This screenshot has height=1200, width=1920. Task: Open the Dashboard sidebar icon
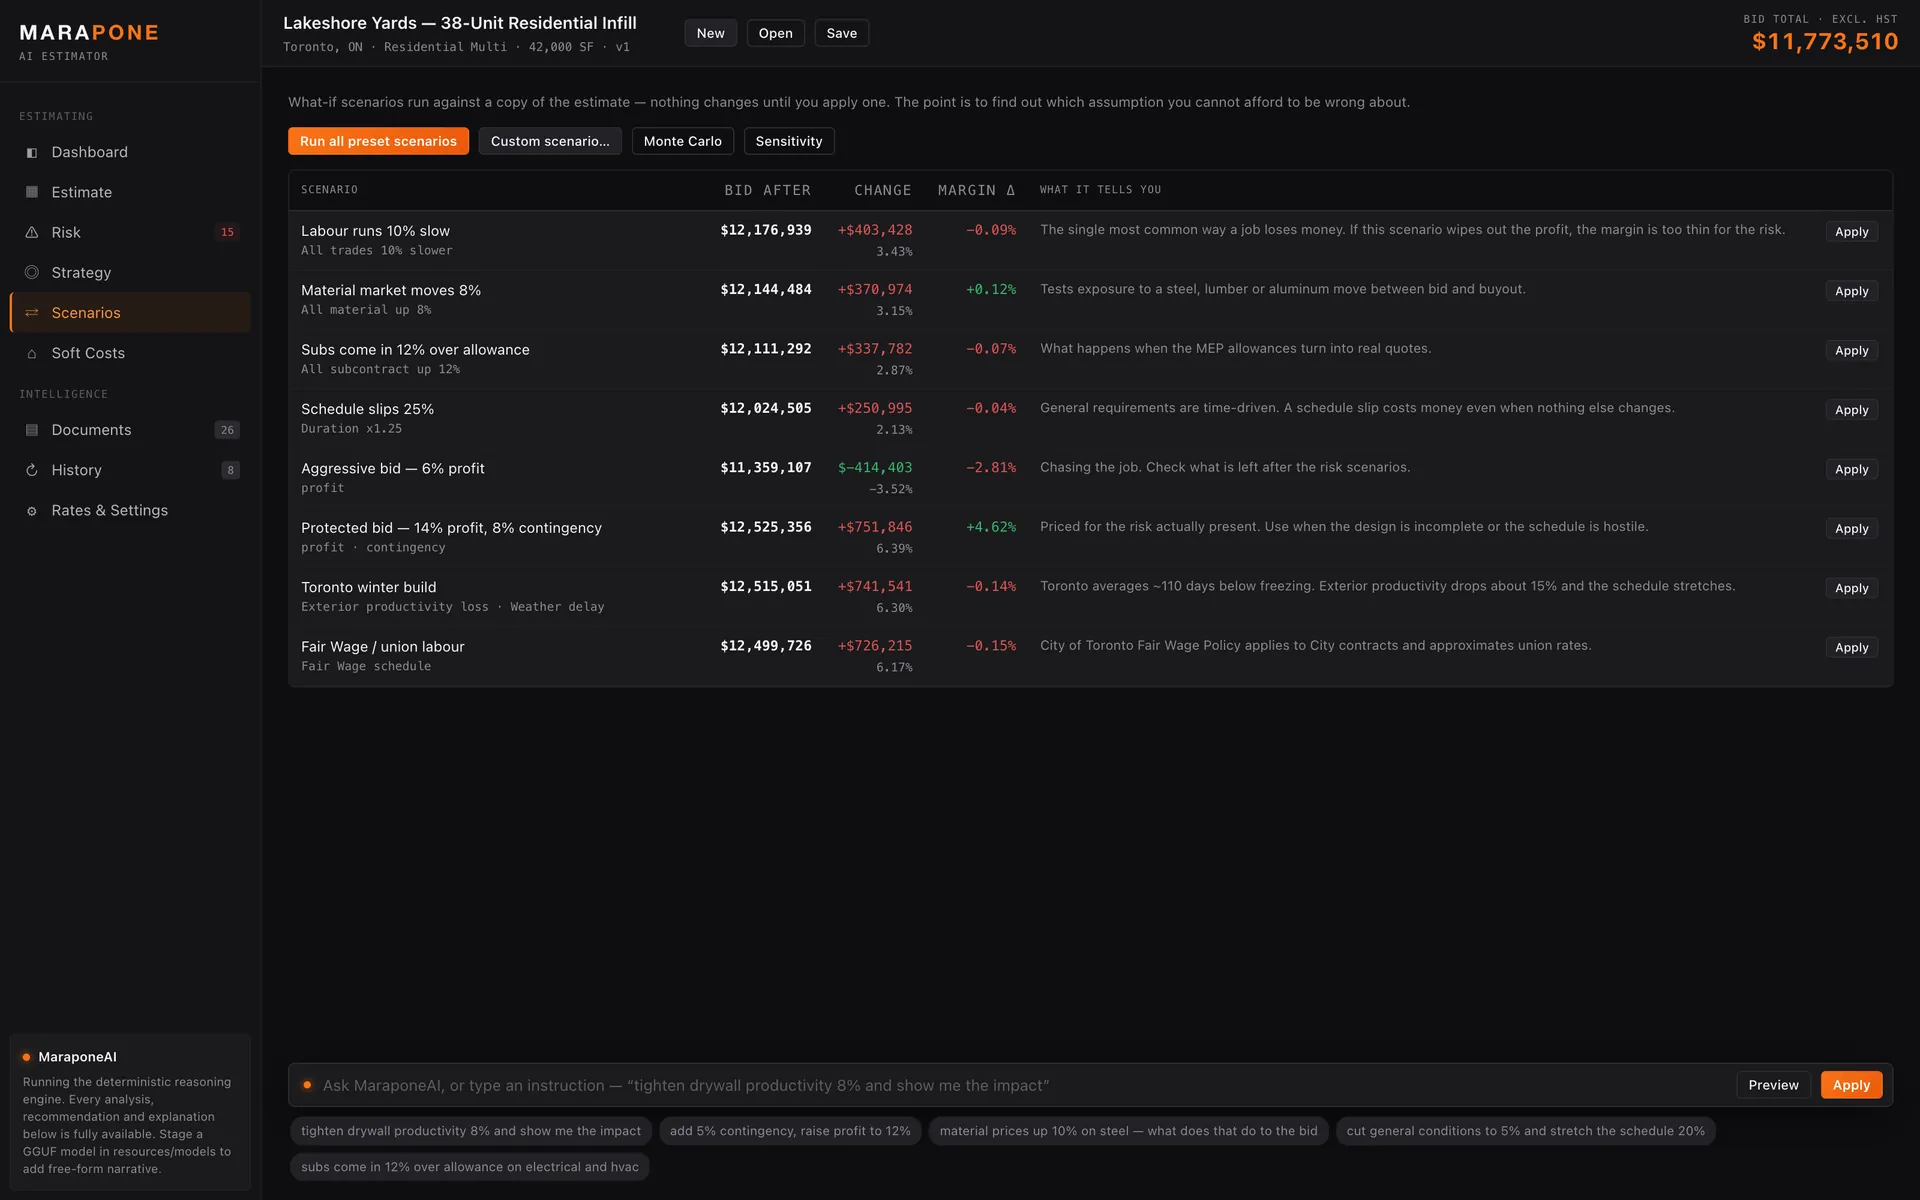coord(32,152)
